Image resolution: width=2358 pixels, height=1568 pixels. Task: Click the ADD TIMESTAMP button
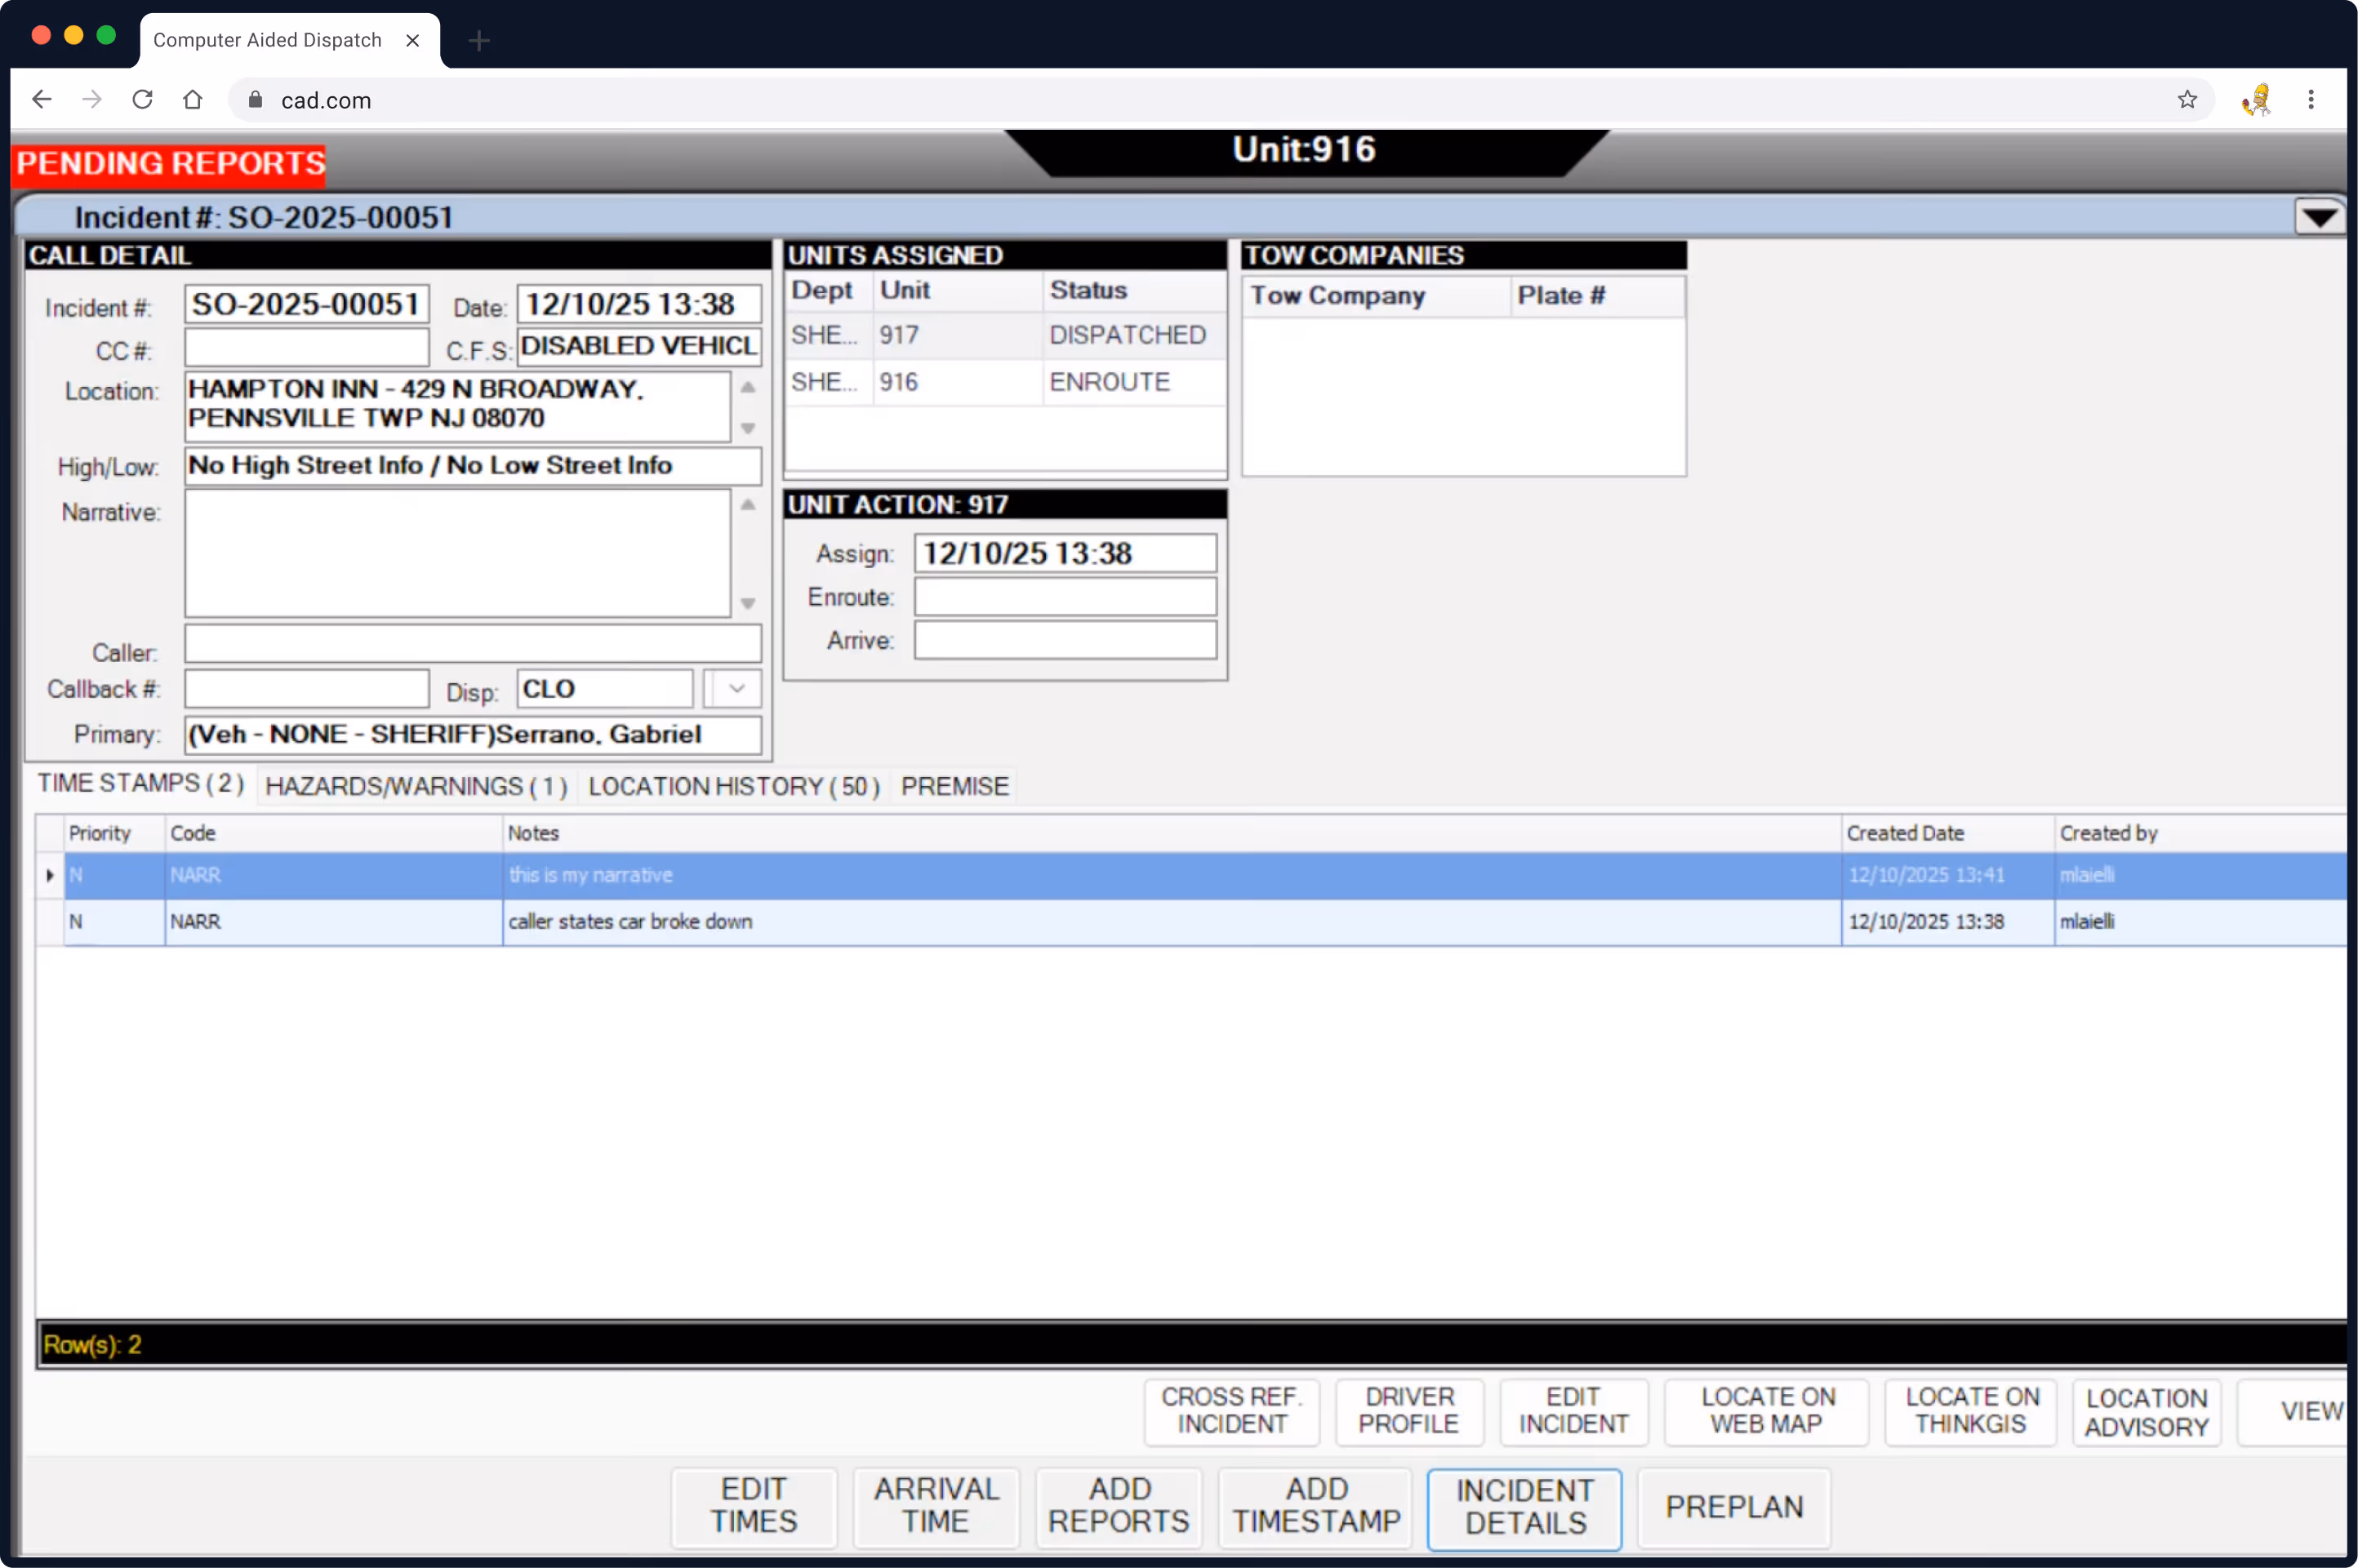tap(1315, 1507)
